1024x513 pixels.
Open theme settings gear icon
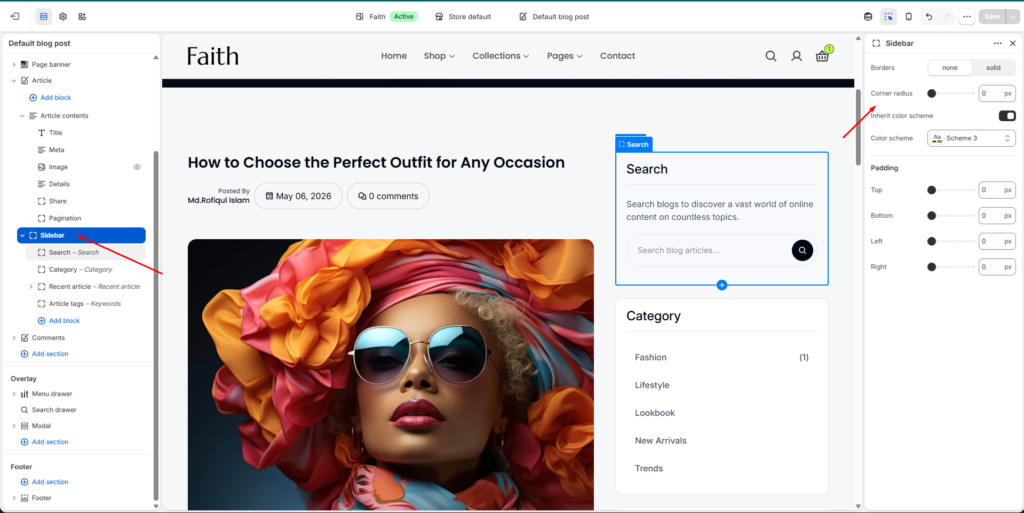coord(63,16)
